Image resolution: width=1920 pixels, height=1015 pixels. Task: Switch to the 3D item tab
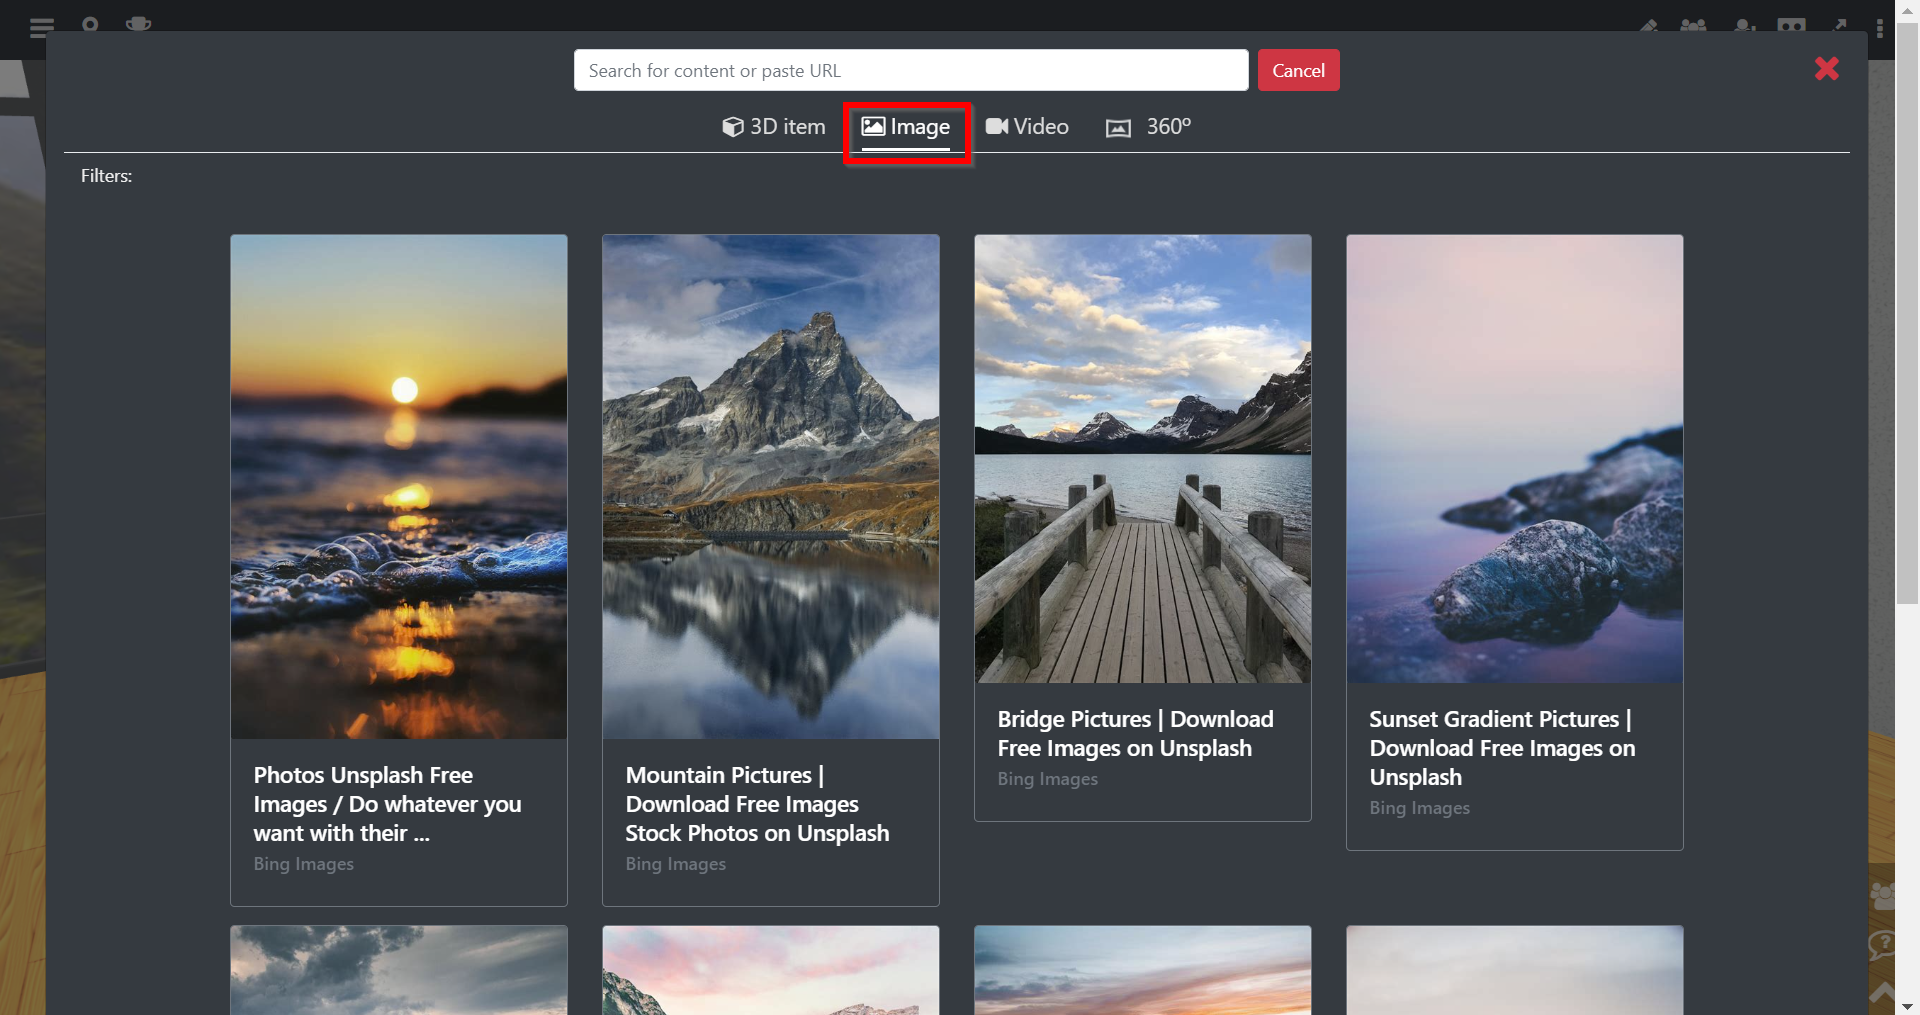pyautogui.click(x=774, y=127)
